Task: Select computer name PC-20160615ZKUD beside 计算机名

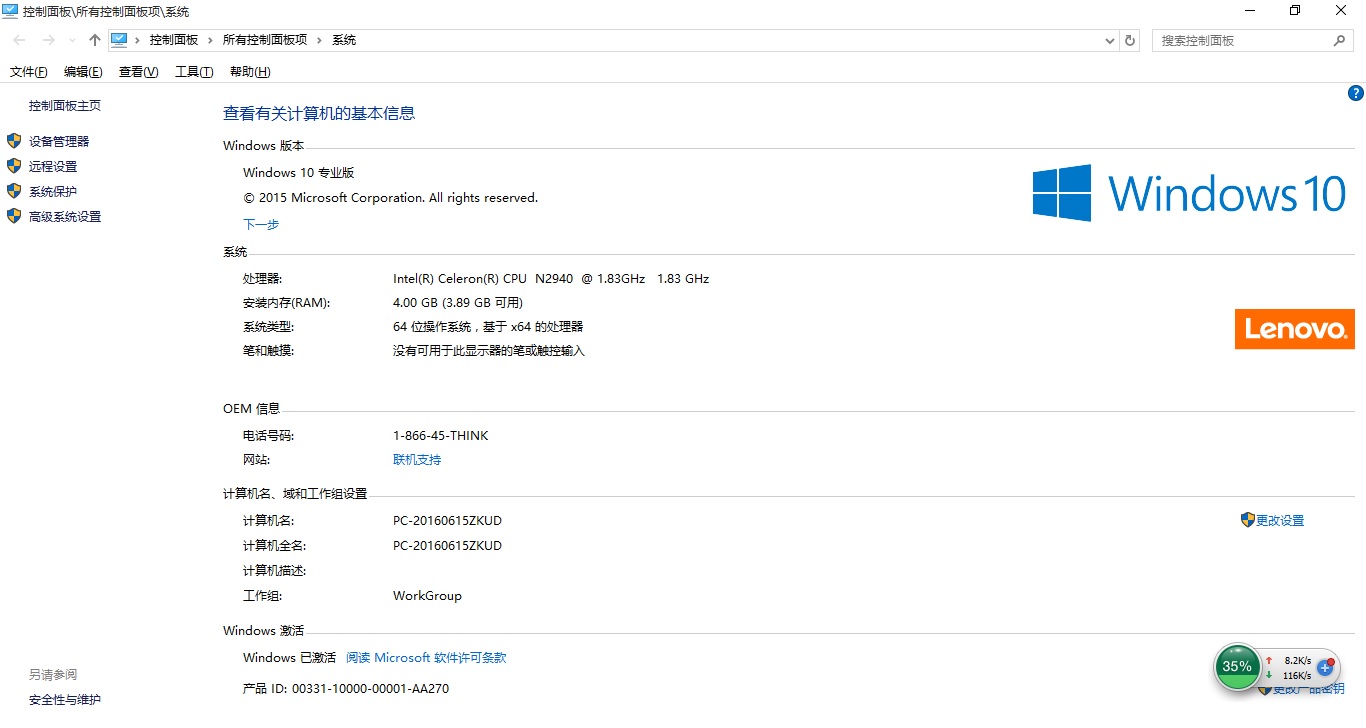Action: (447, 521)
